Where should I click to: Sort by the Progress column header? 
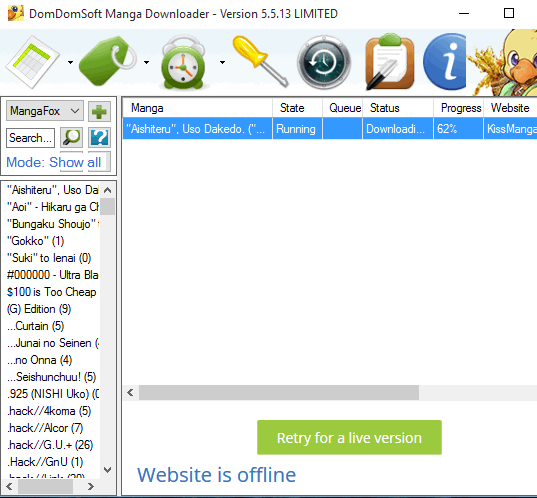(459, 108)
